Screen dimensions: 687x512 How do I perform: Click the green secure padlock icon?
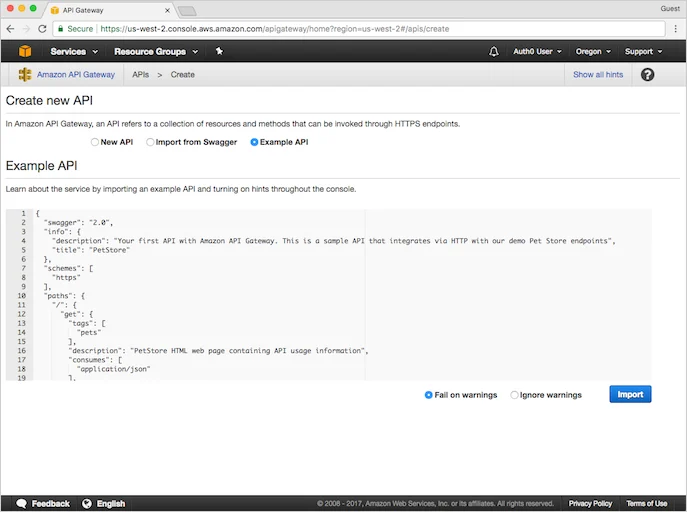point(60,29)
